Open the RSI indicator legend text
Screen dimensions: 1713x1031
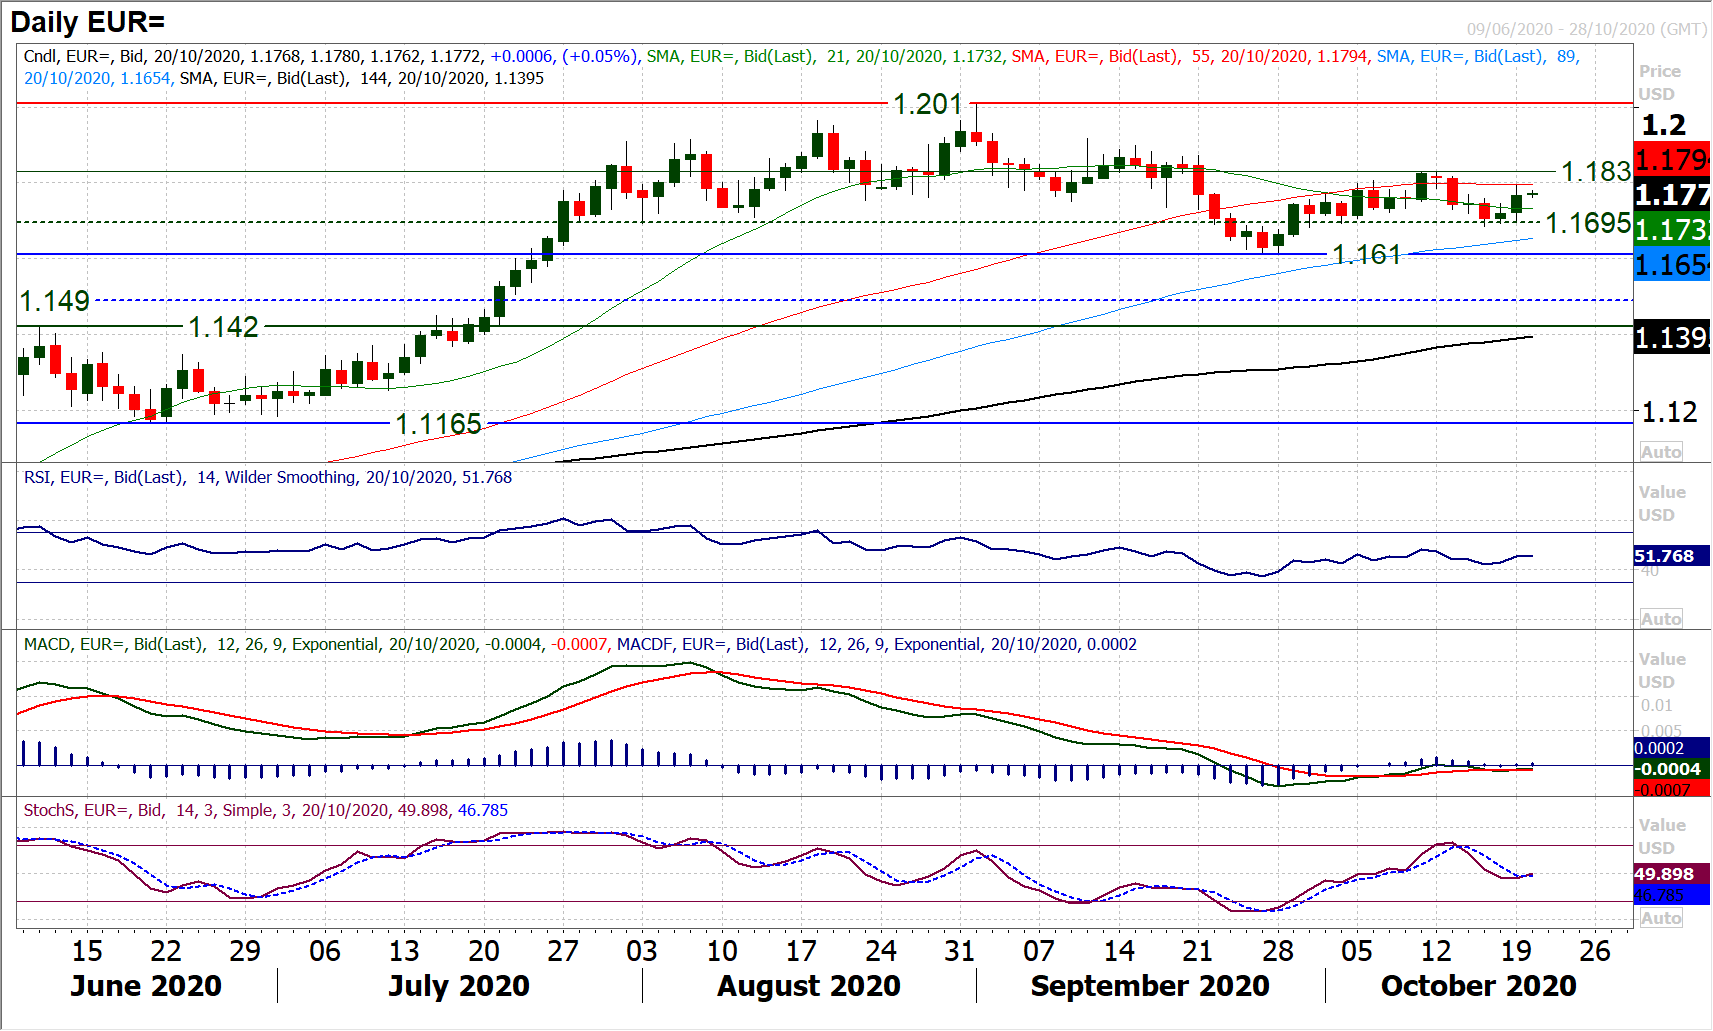tap(267, 478)
